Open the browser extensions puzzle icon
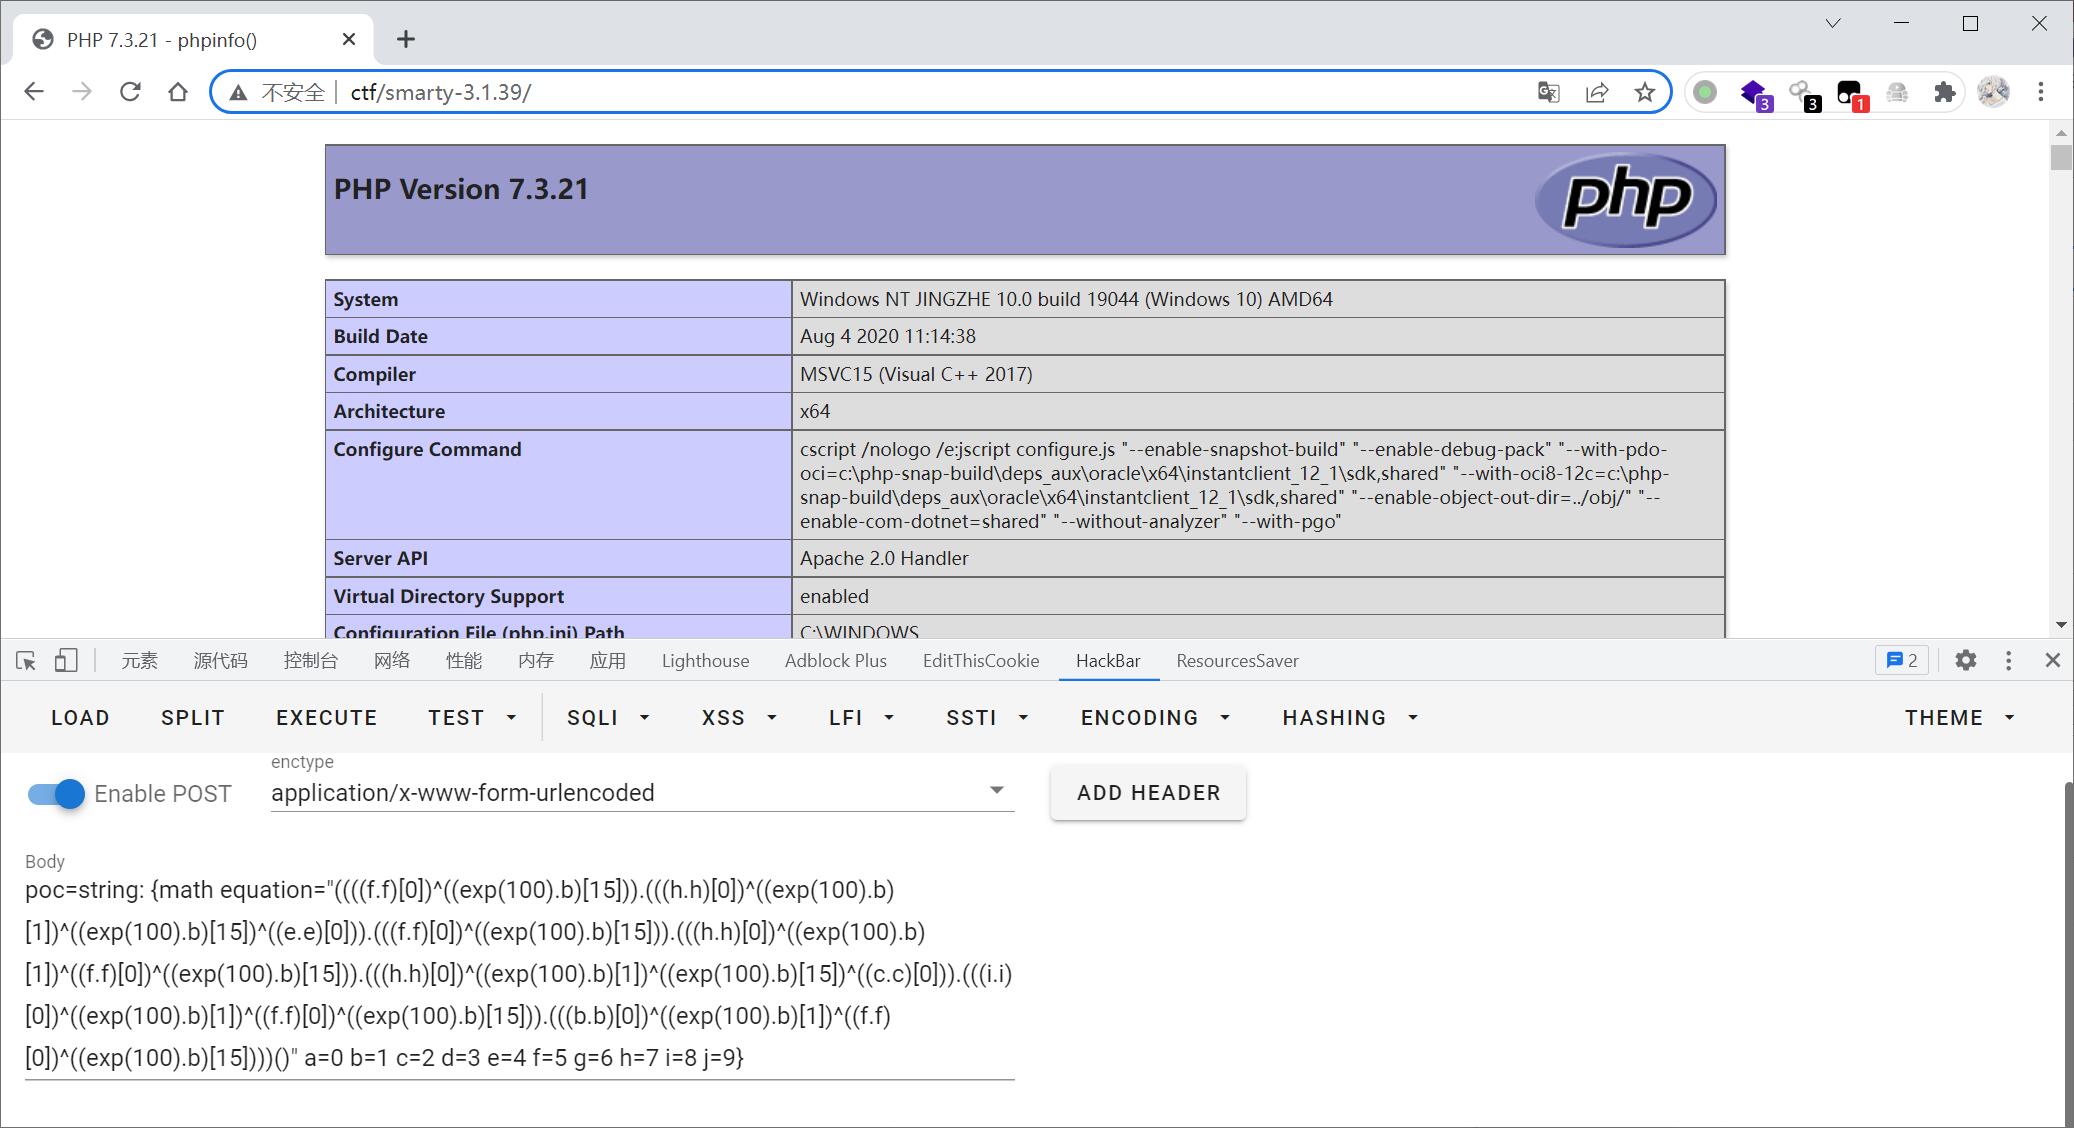The image size is (2074, 1128). coord(1945,93)
